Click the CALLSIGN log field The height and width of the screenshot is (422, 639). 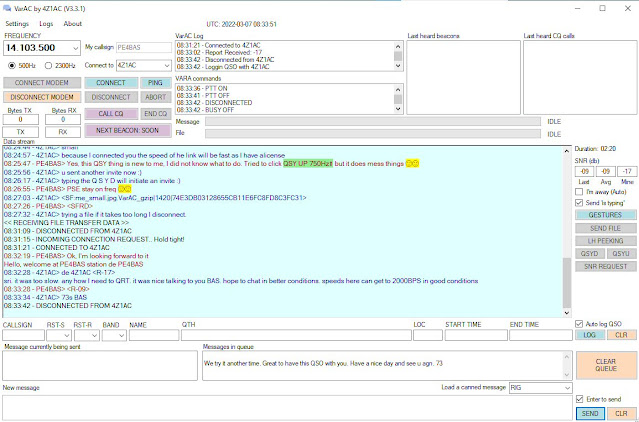(x=23, y=335)
